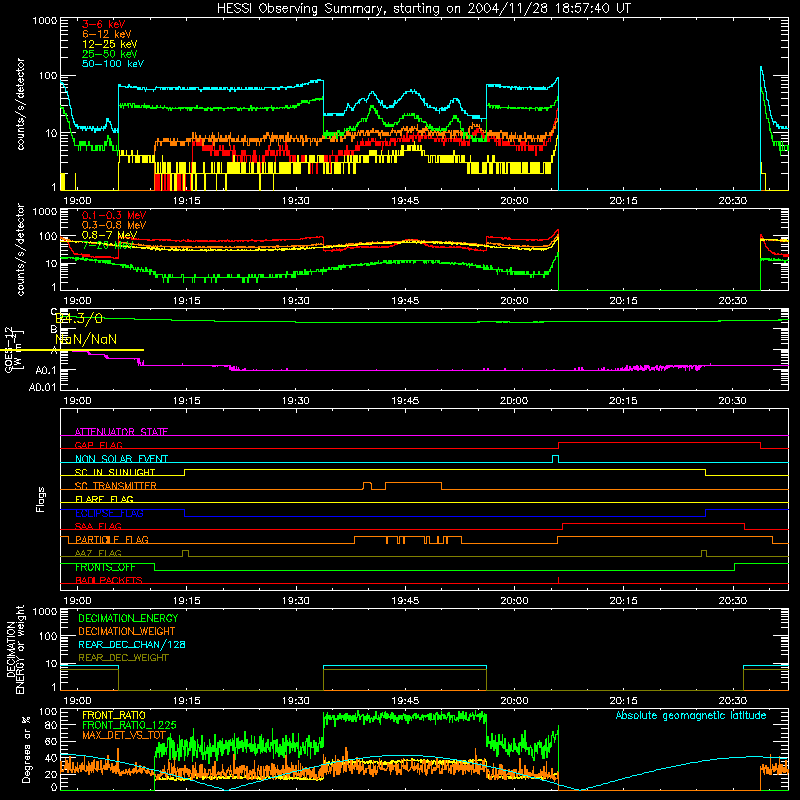Click the MAX_DET_VS_TOT legend label

pyautogui.click(x=124, y=735)
